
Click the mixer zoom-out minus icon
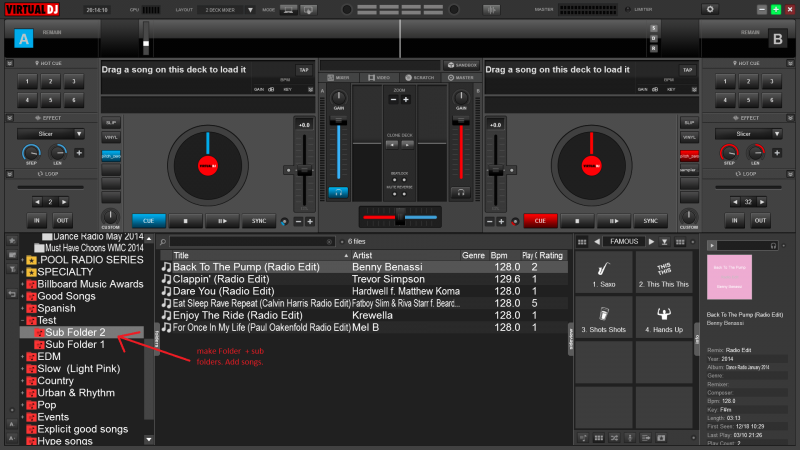[x=393, y=99]
